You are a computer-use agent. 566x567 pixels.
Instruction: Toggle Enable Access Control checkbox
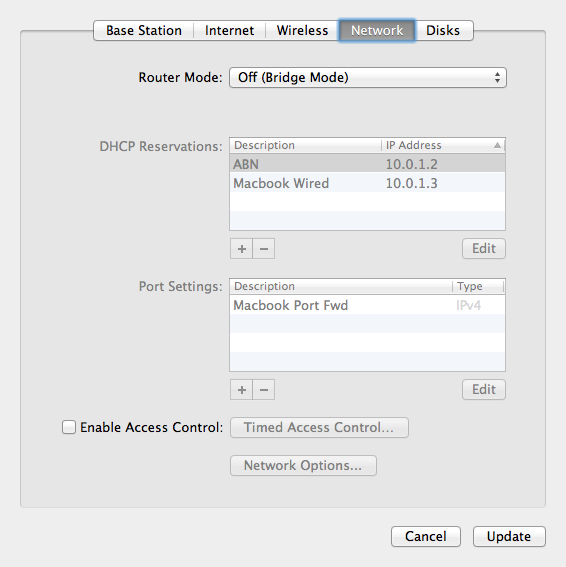click(x=69, y=427)
